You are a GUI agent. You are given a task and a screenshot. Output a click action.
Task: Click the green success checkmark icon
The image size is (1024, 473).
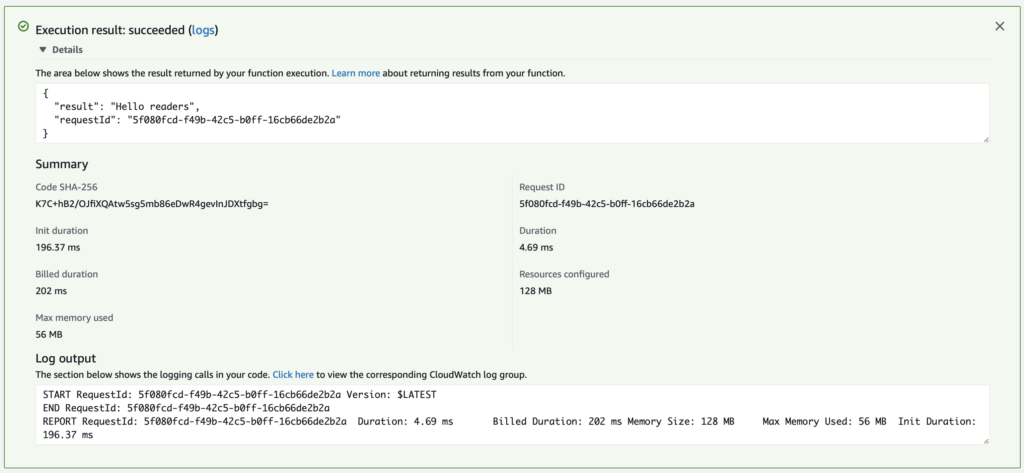click(24, 26)
